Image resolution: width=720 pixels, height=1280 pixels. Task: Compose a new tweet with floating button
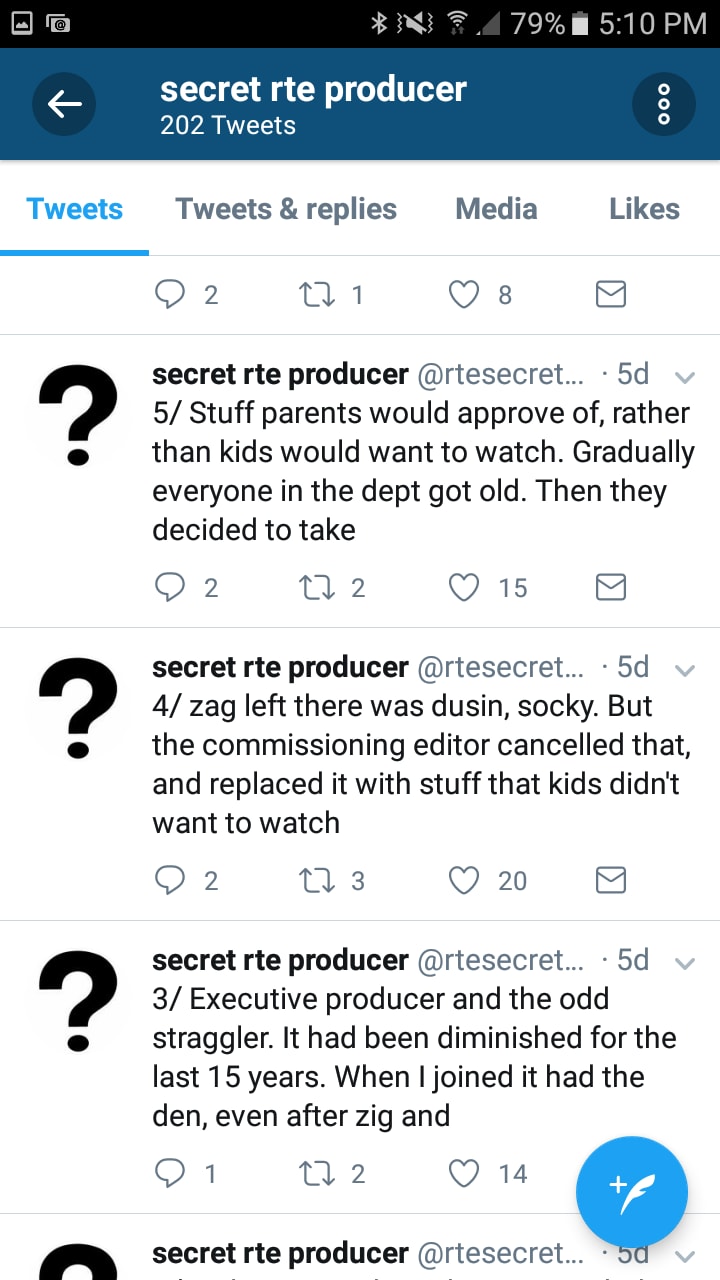632,1192
